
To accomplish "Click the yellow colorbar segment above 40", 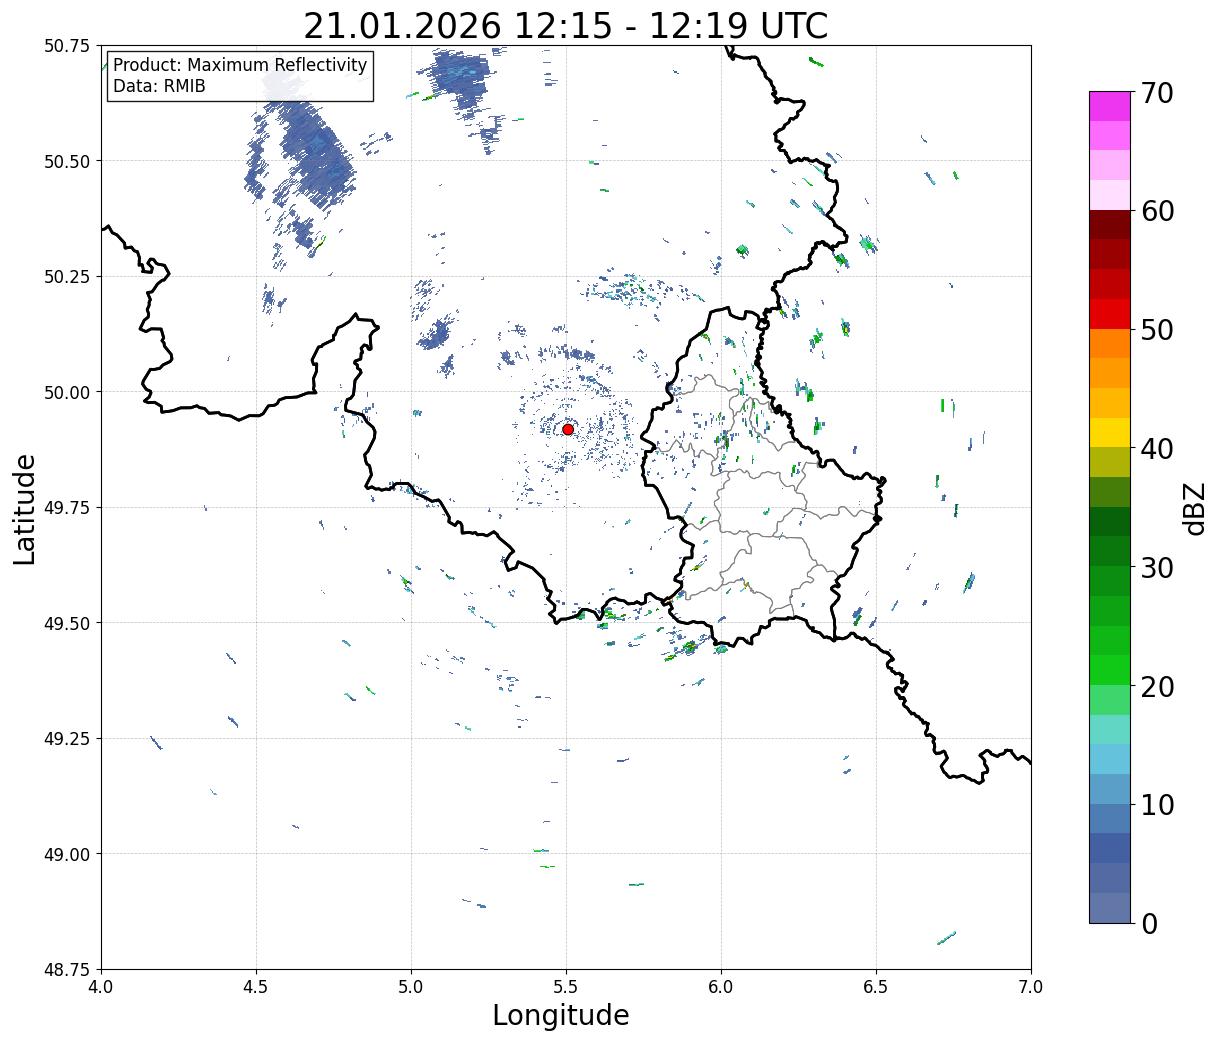I will (1110, 433).
